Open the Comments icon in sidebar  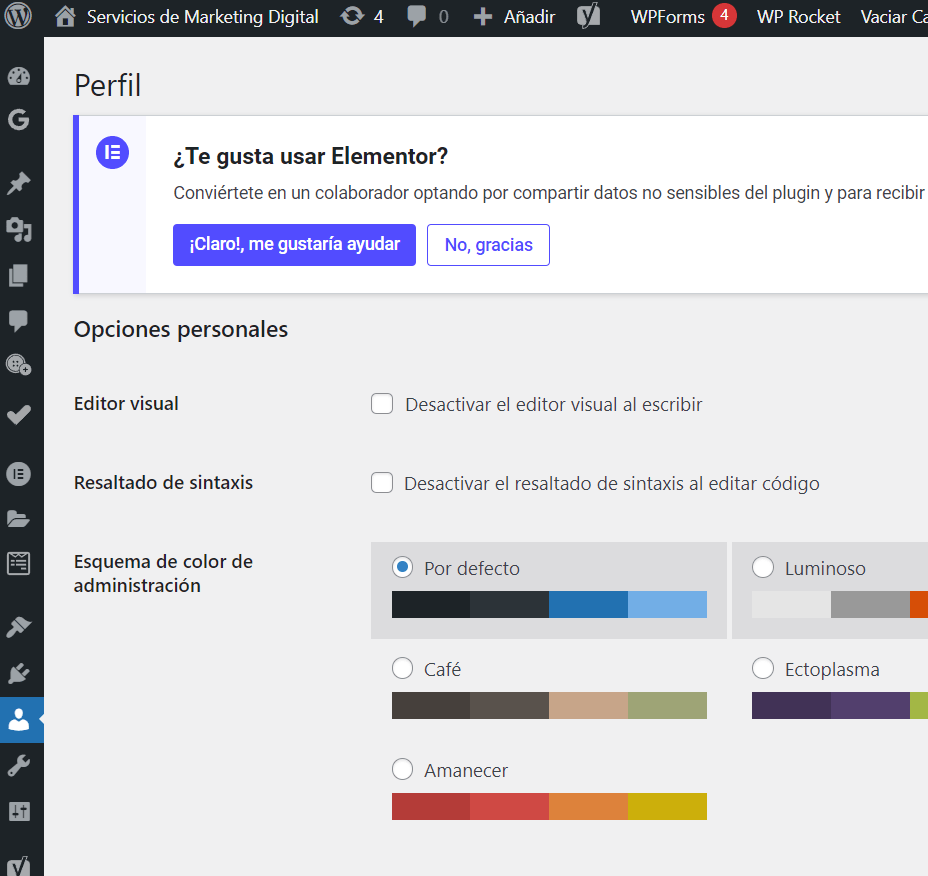pos(18,321)
